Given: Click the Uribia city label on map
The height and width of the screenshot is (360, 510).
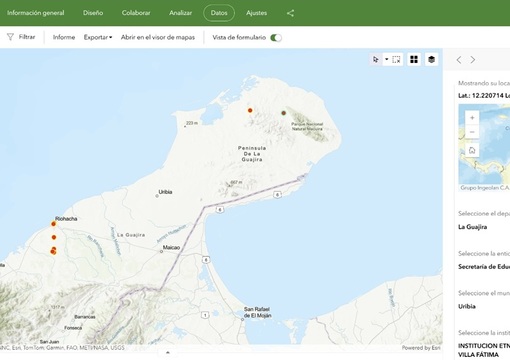Looking at the screenshot, I should coord(165,192).
